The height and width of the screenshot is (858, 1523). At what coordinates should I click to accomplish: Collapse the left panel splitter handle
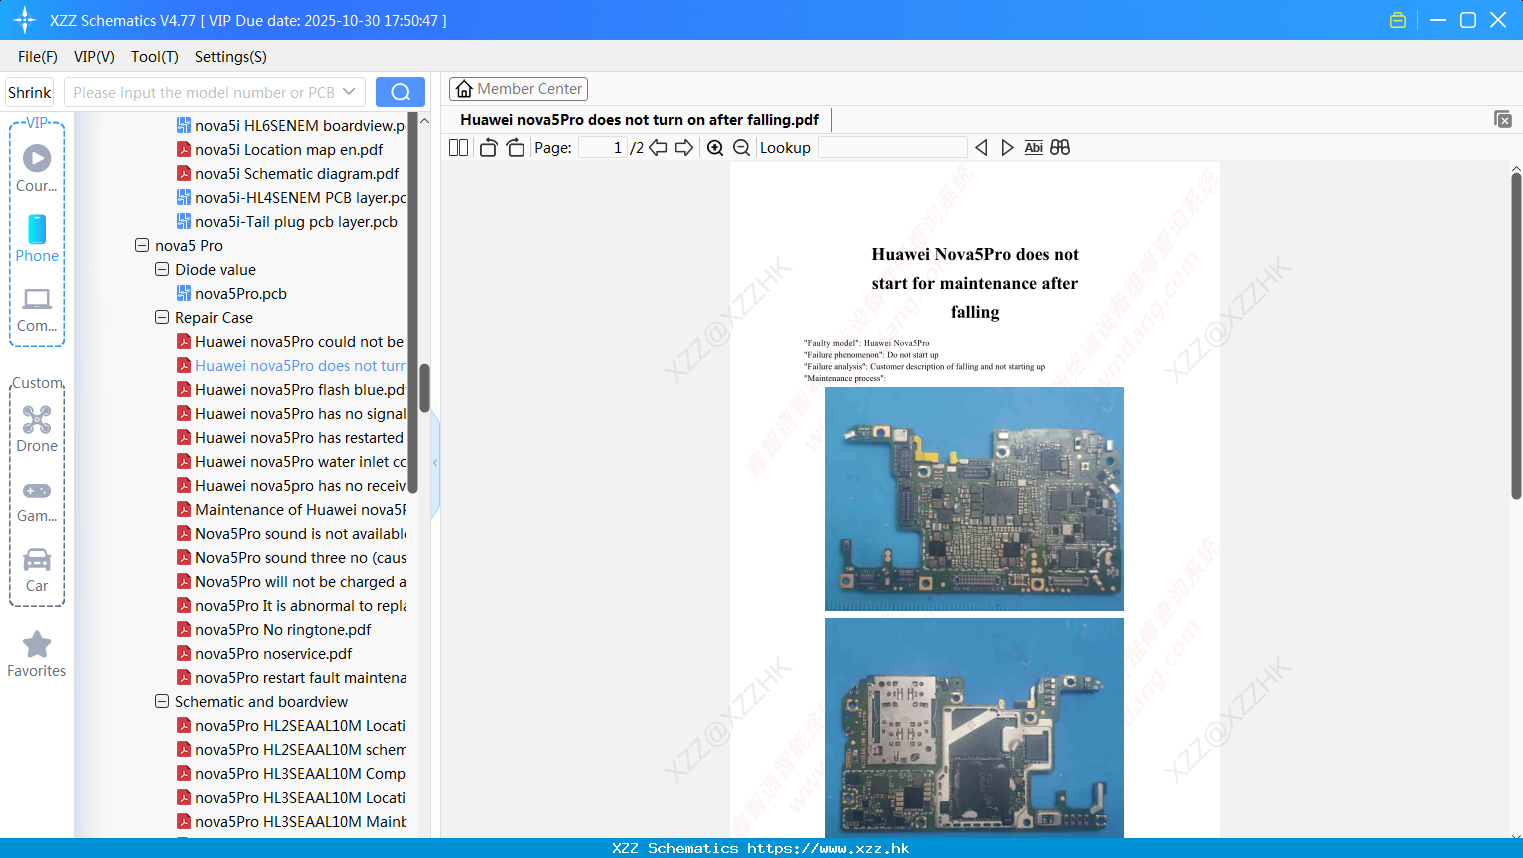(x=435, y=463)
